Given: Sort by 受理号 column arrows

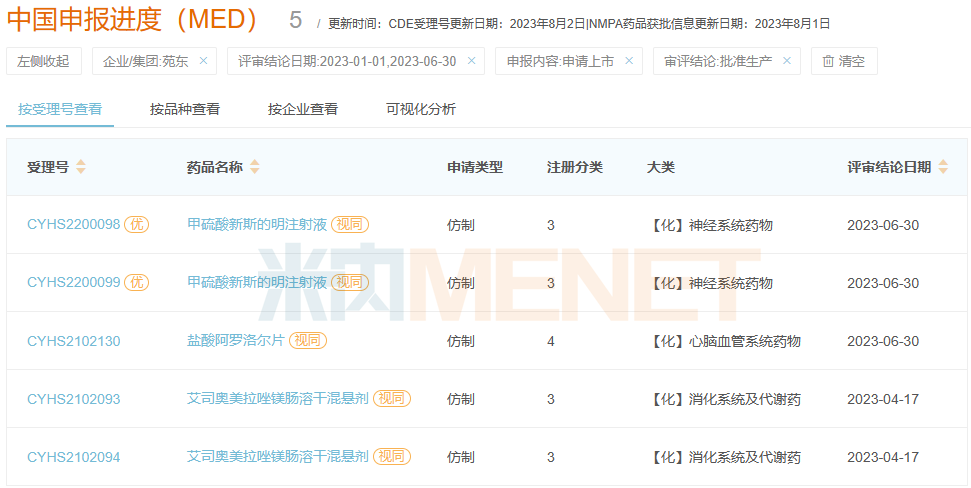Looking at the screenshot, I should 81,167.
